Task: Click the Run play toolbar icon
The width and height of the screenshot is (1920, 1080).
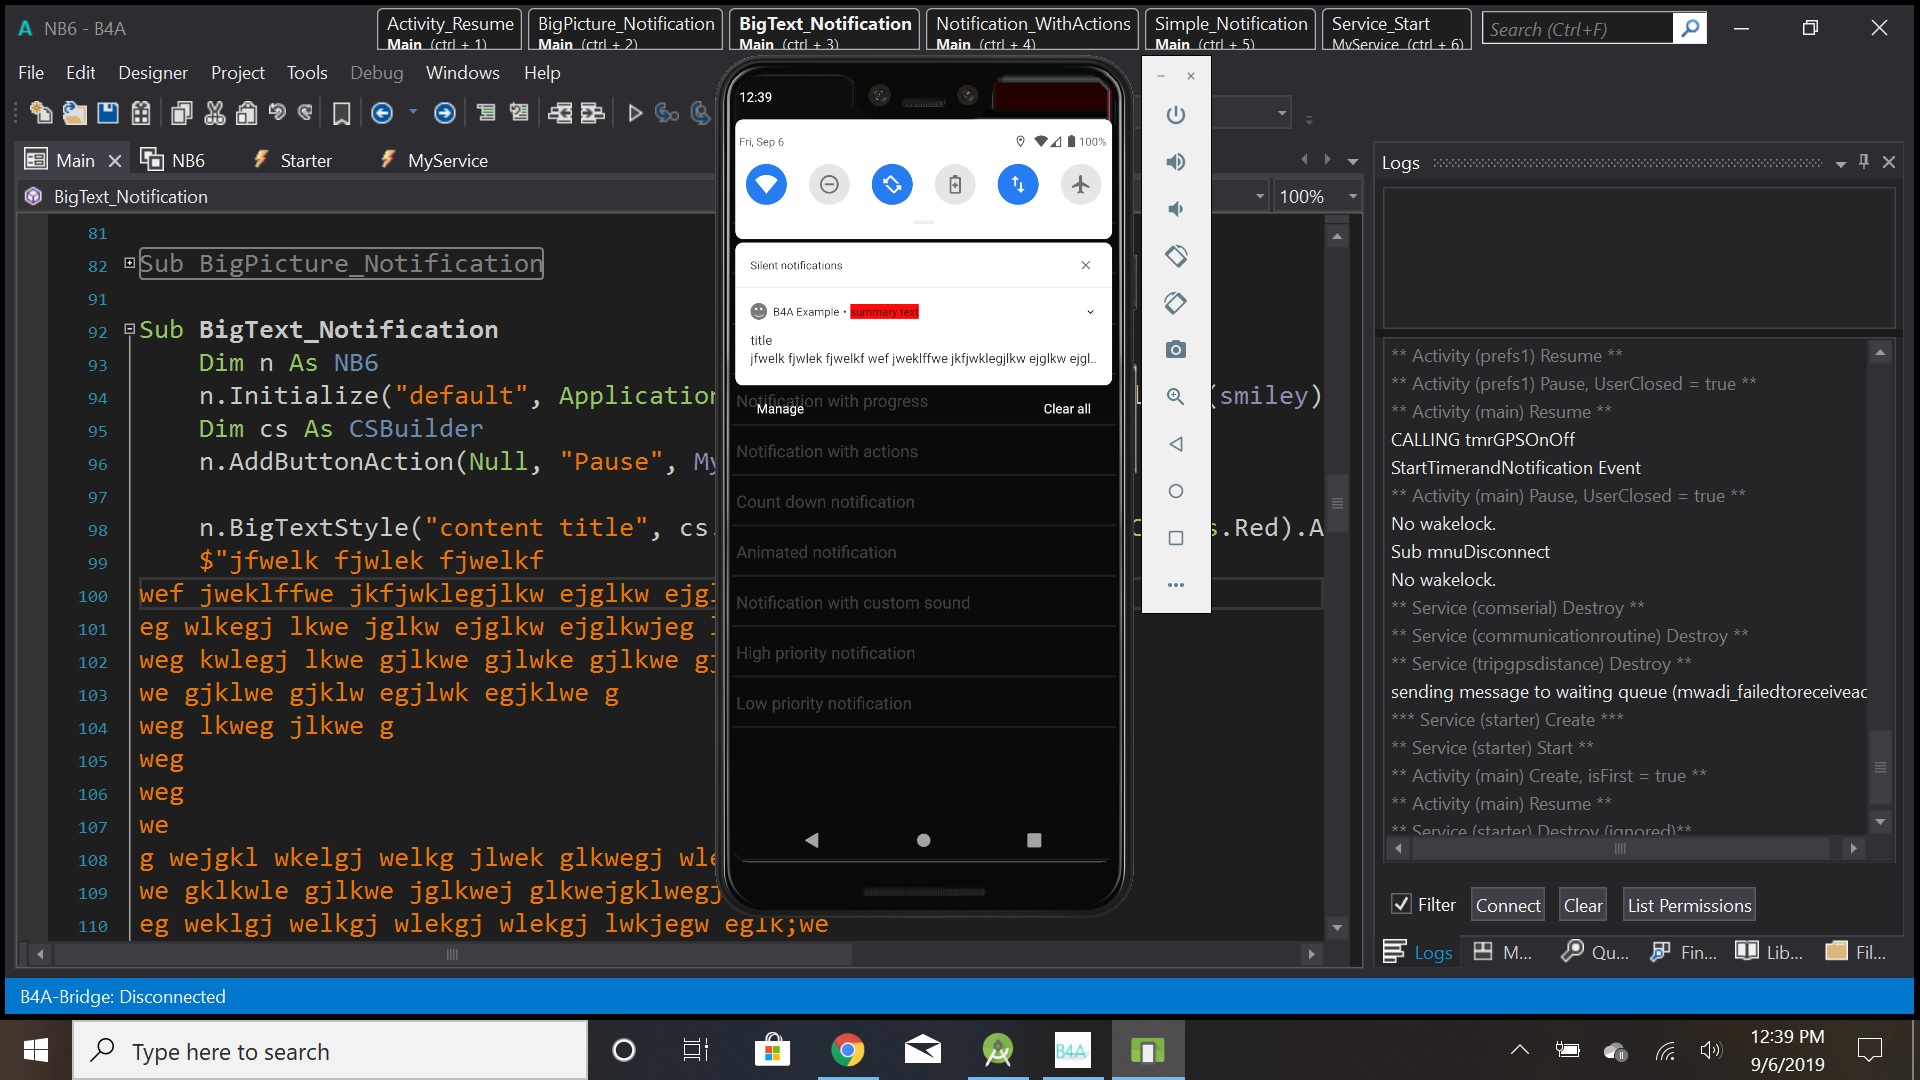Action: (634, 113)
